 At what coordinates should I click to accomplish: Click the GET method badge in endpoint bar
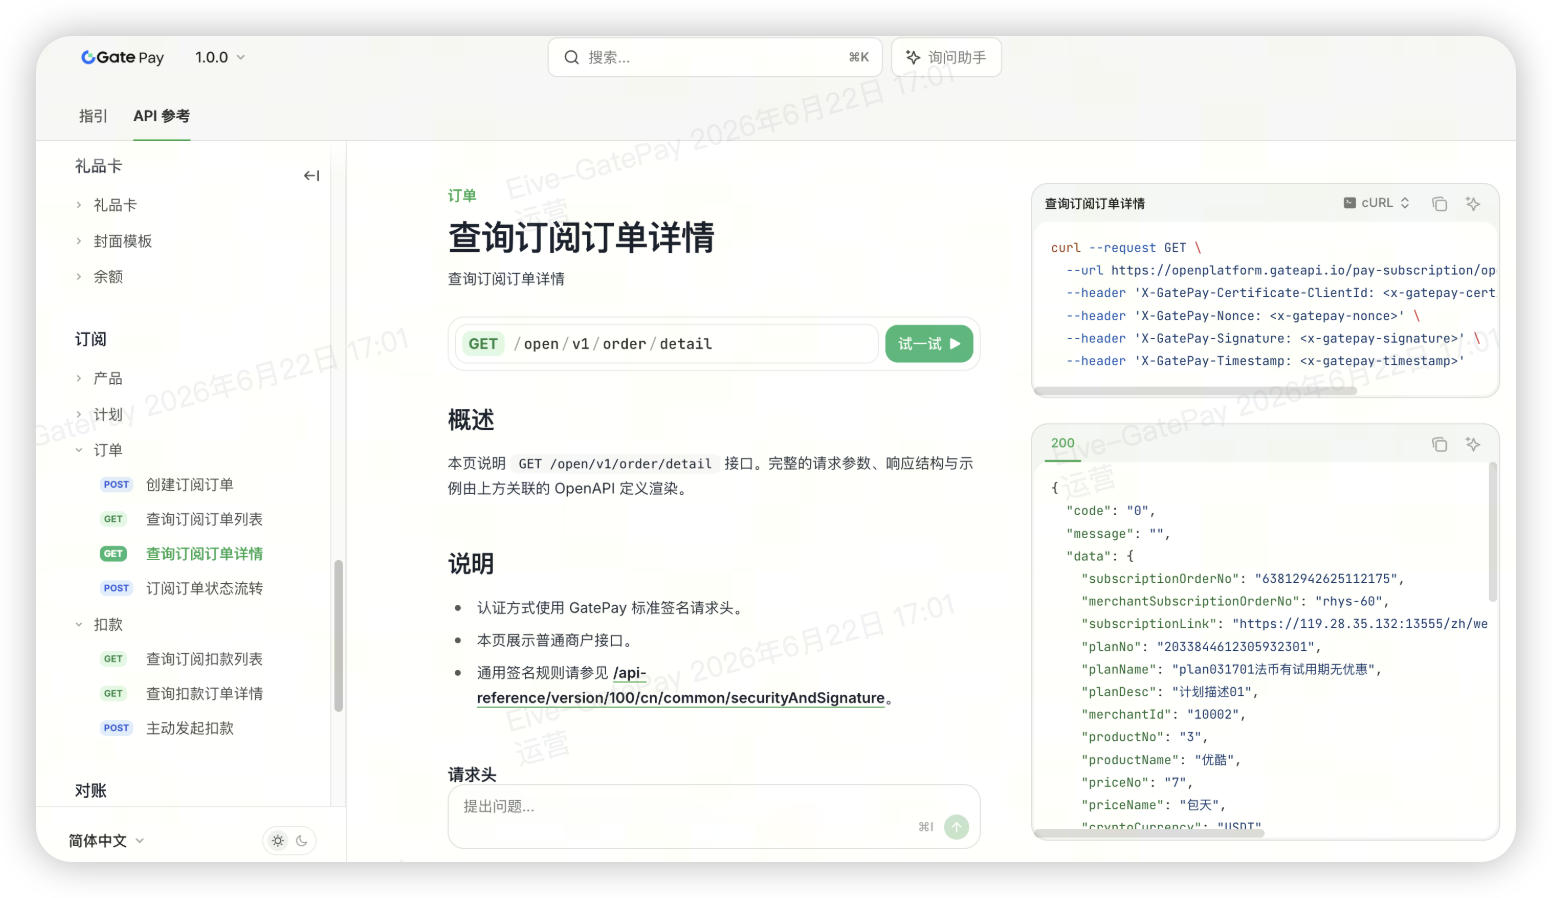click(x=483, y=344)
